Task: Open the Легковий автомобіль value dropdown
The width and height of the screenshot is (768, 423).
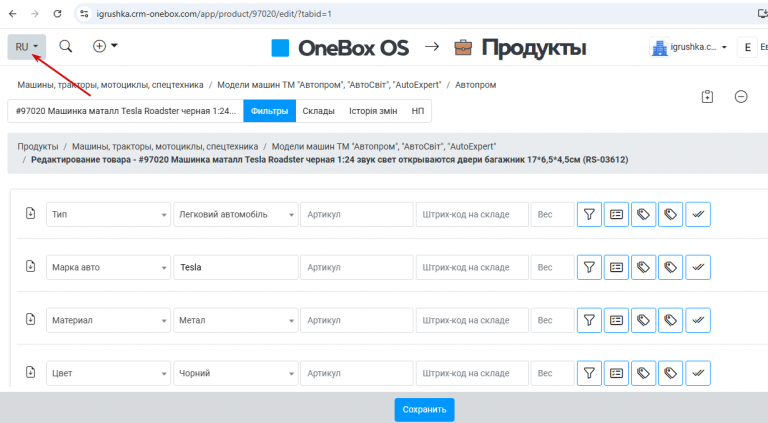Action: [236, 214]
